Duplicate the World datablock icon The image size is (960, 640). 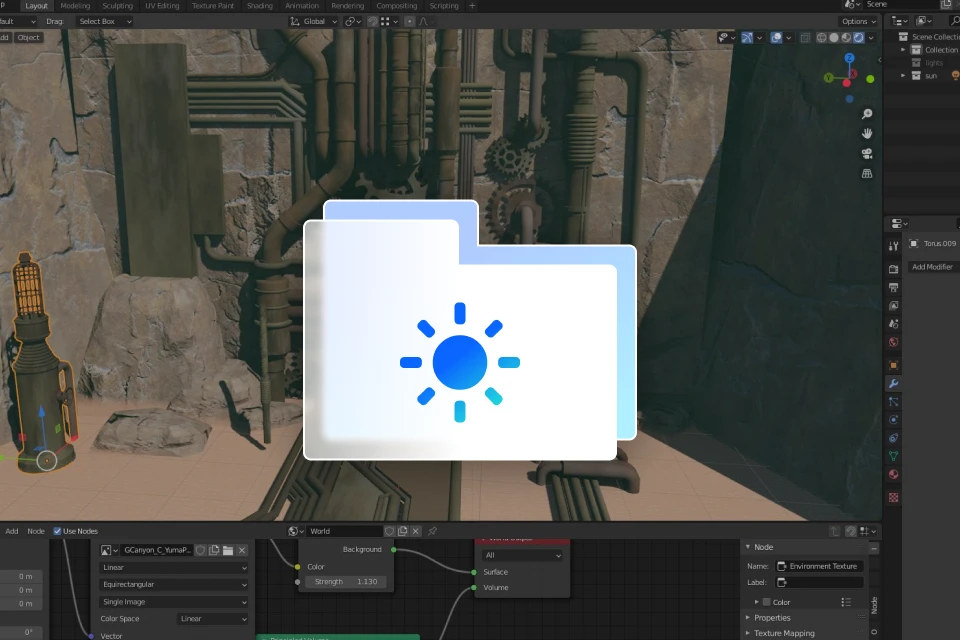pos(402,531)
